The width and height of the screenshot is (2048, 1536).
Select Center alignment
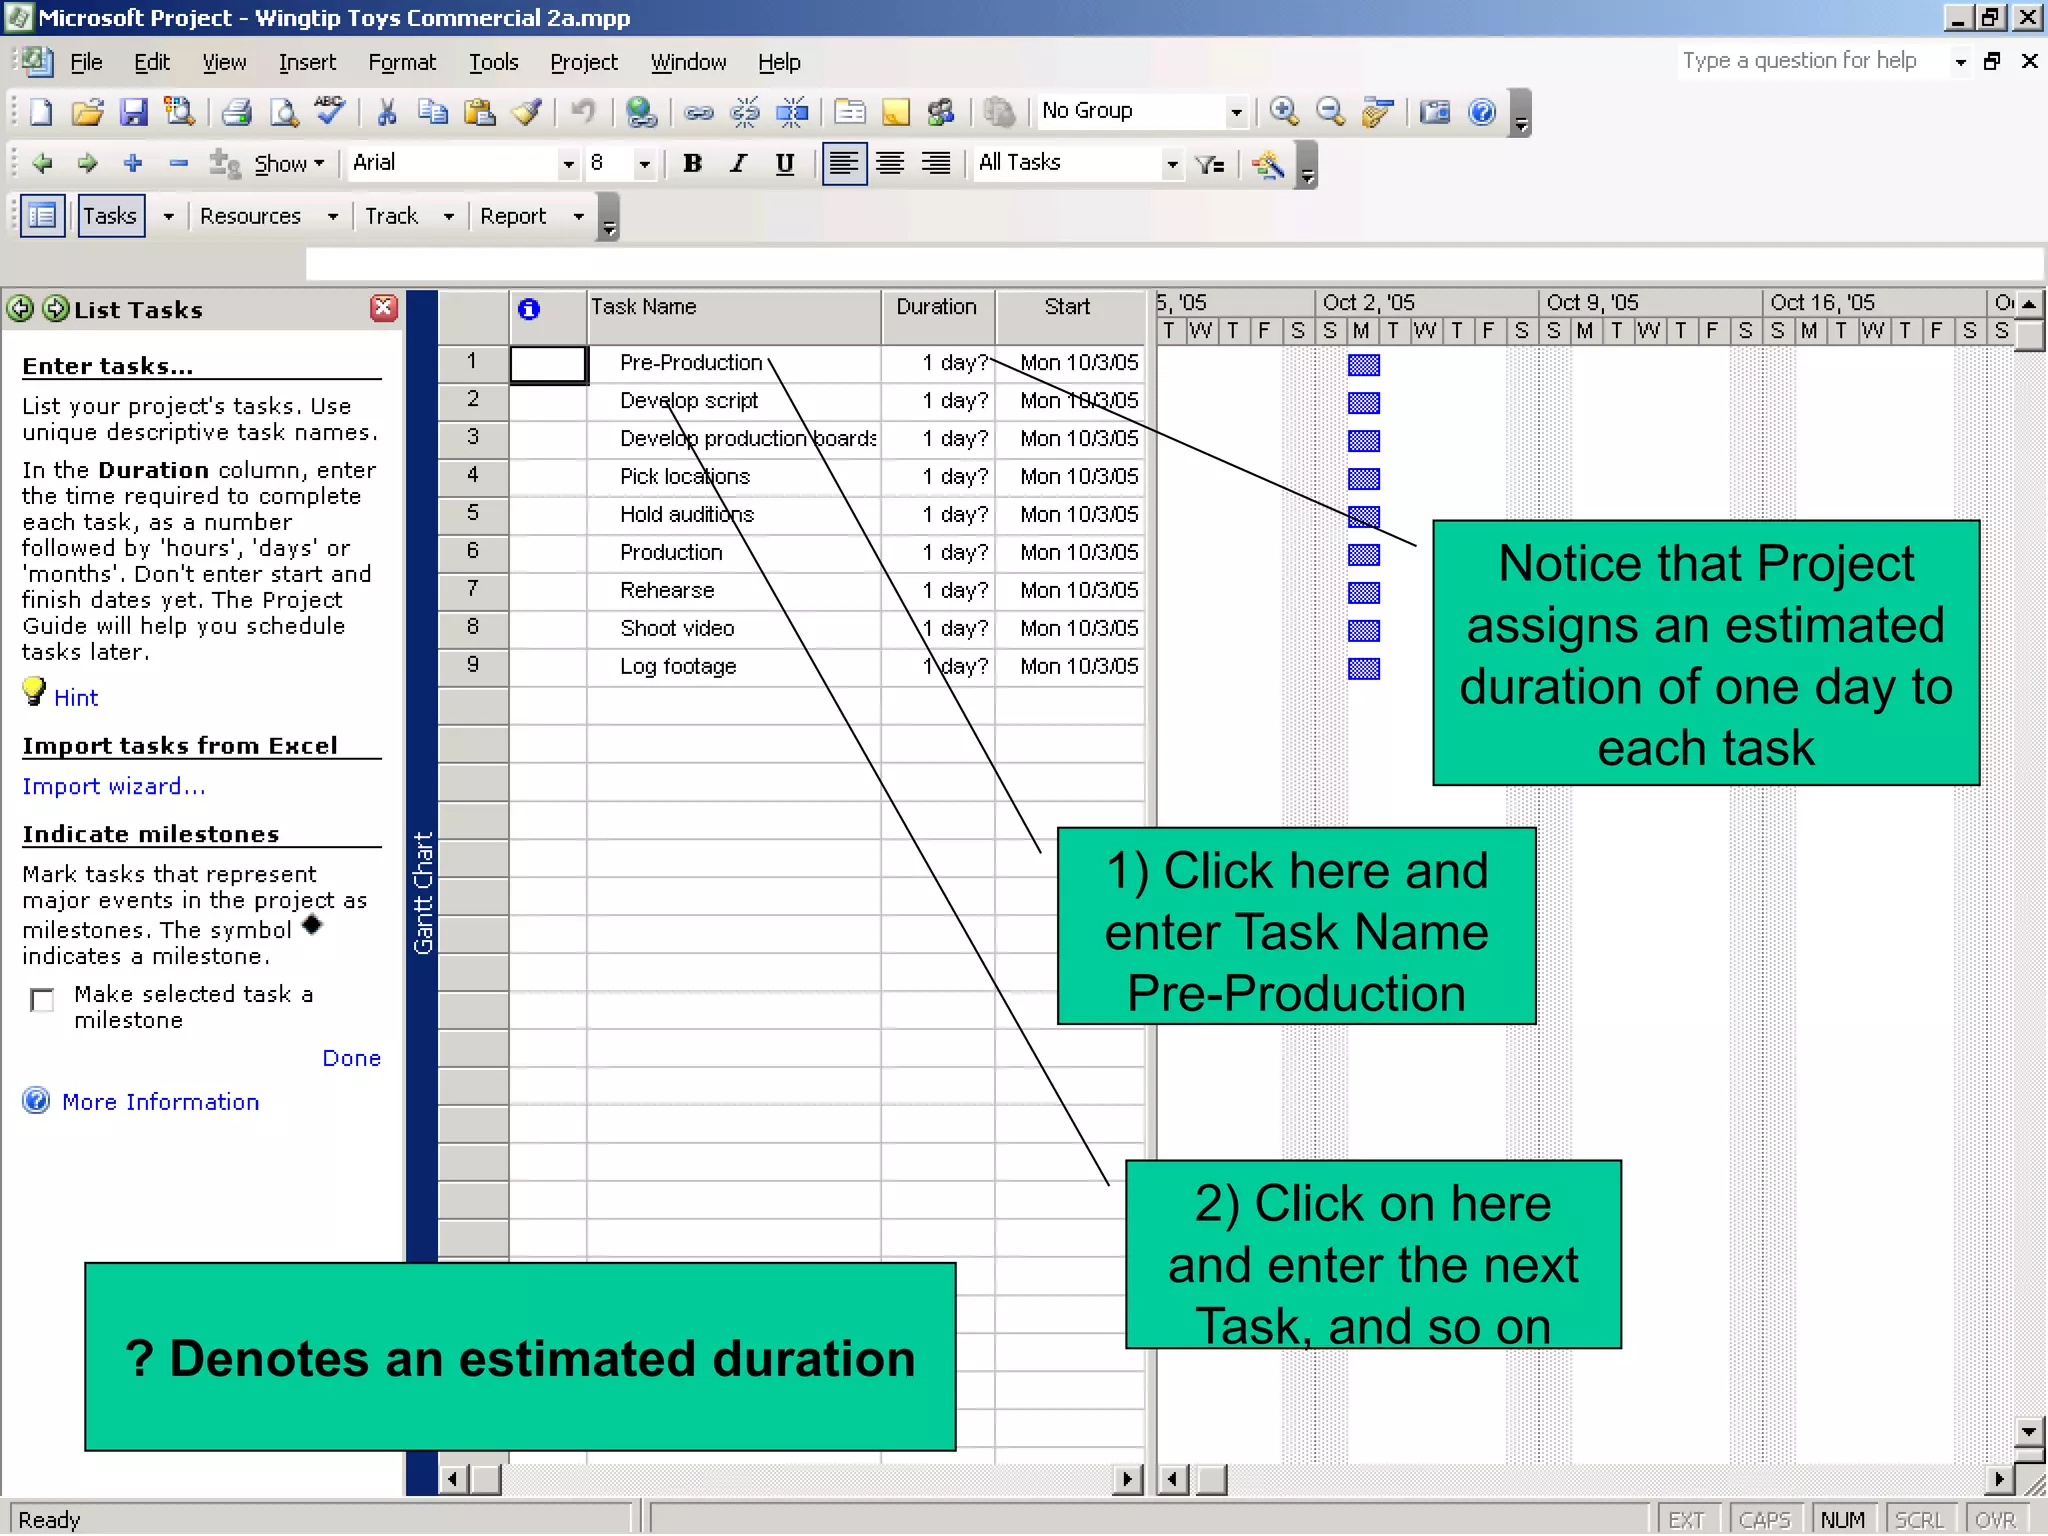tap(890, 164)
